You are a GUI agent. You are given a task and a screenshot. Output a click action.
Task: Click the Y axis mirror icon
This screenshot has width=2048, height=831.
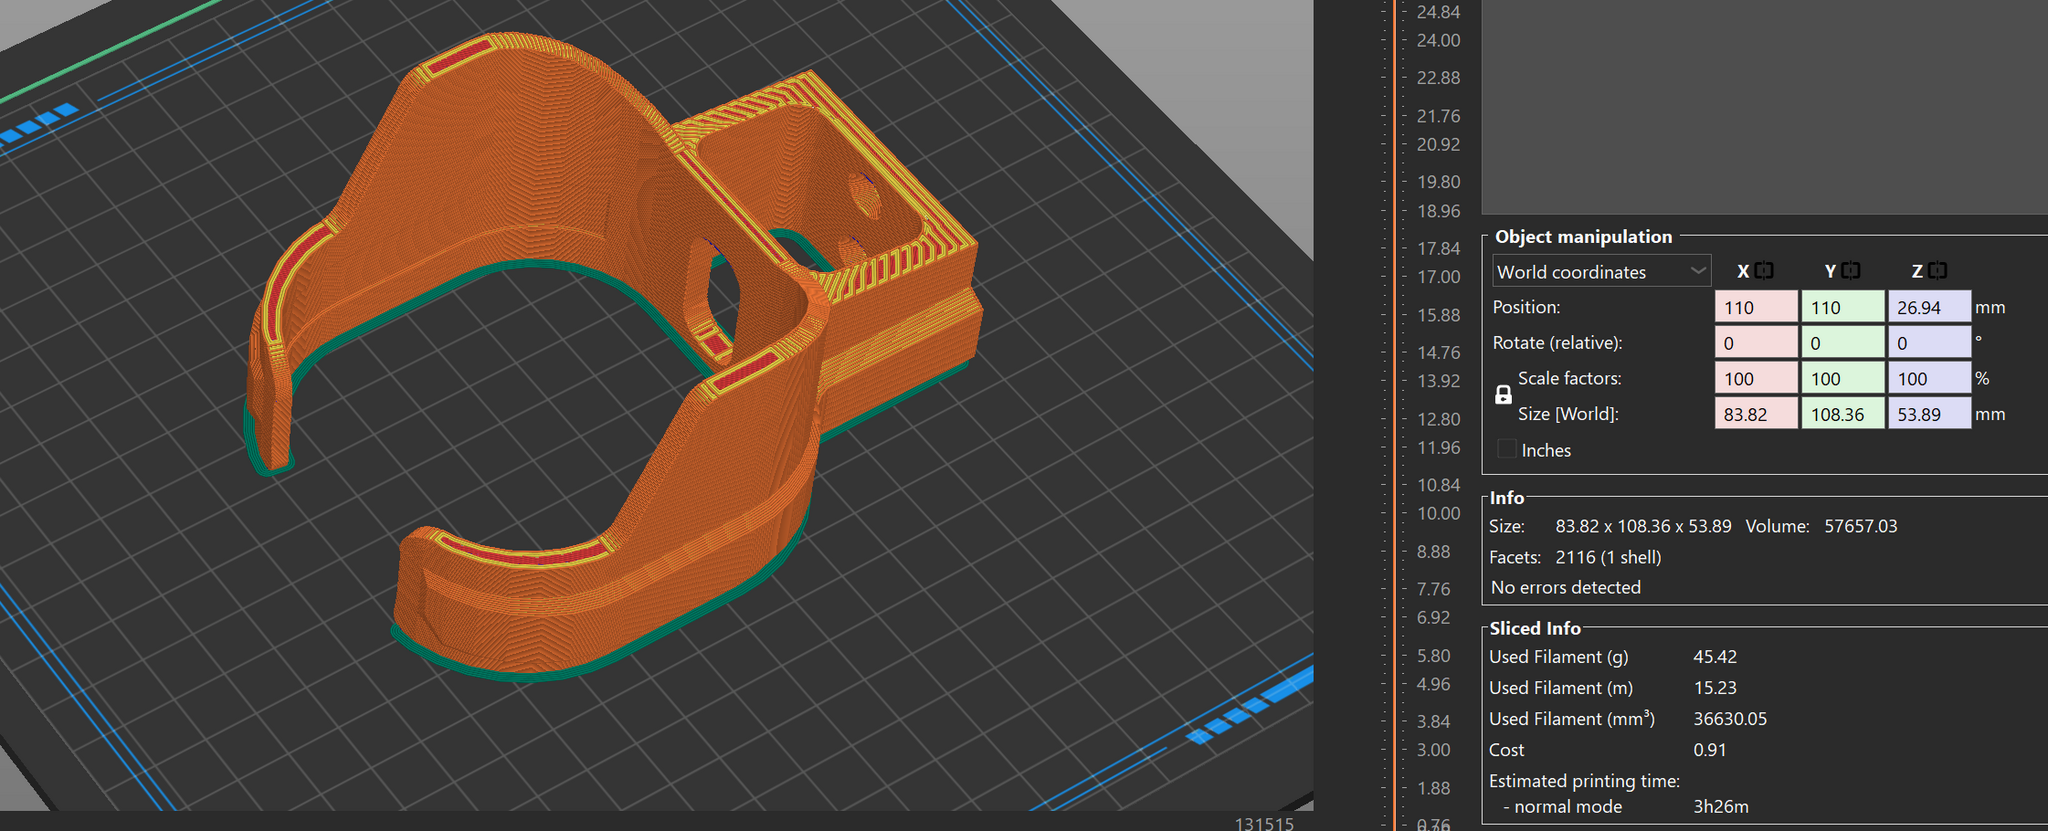click(x=1851, y=271)
